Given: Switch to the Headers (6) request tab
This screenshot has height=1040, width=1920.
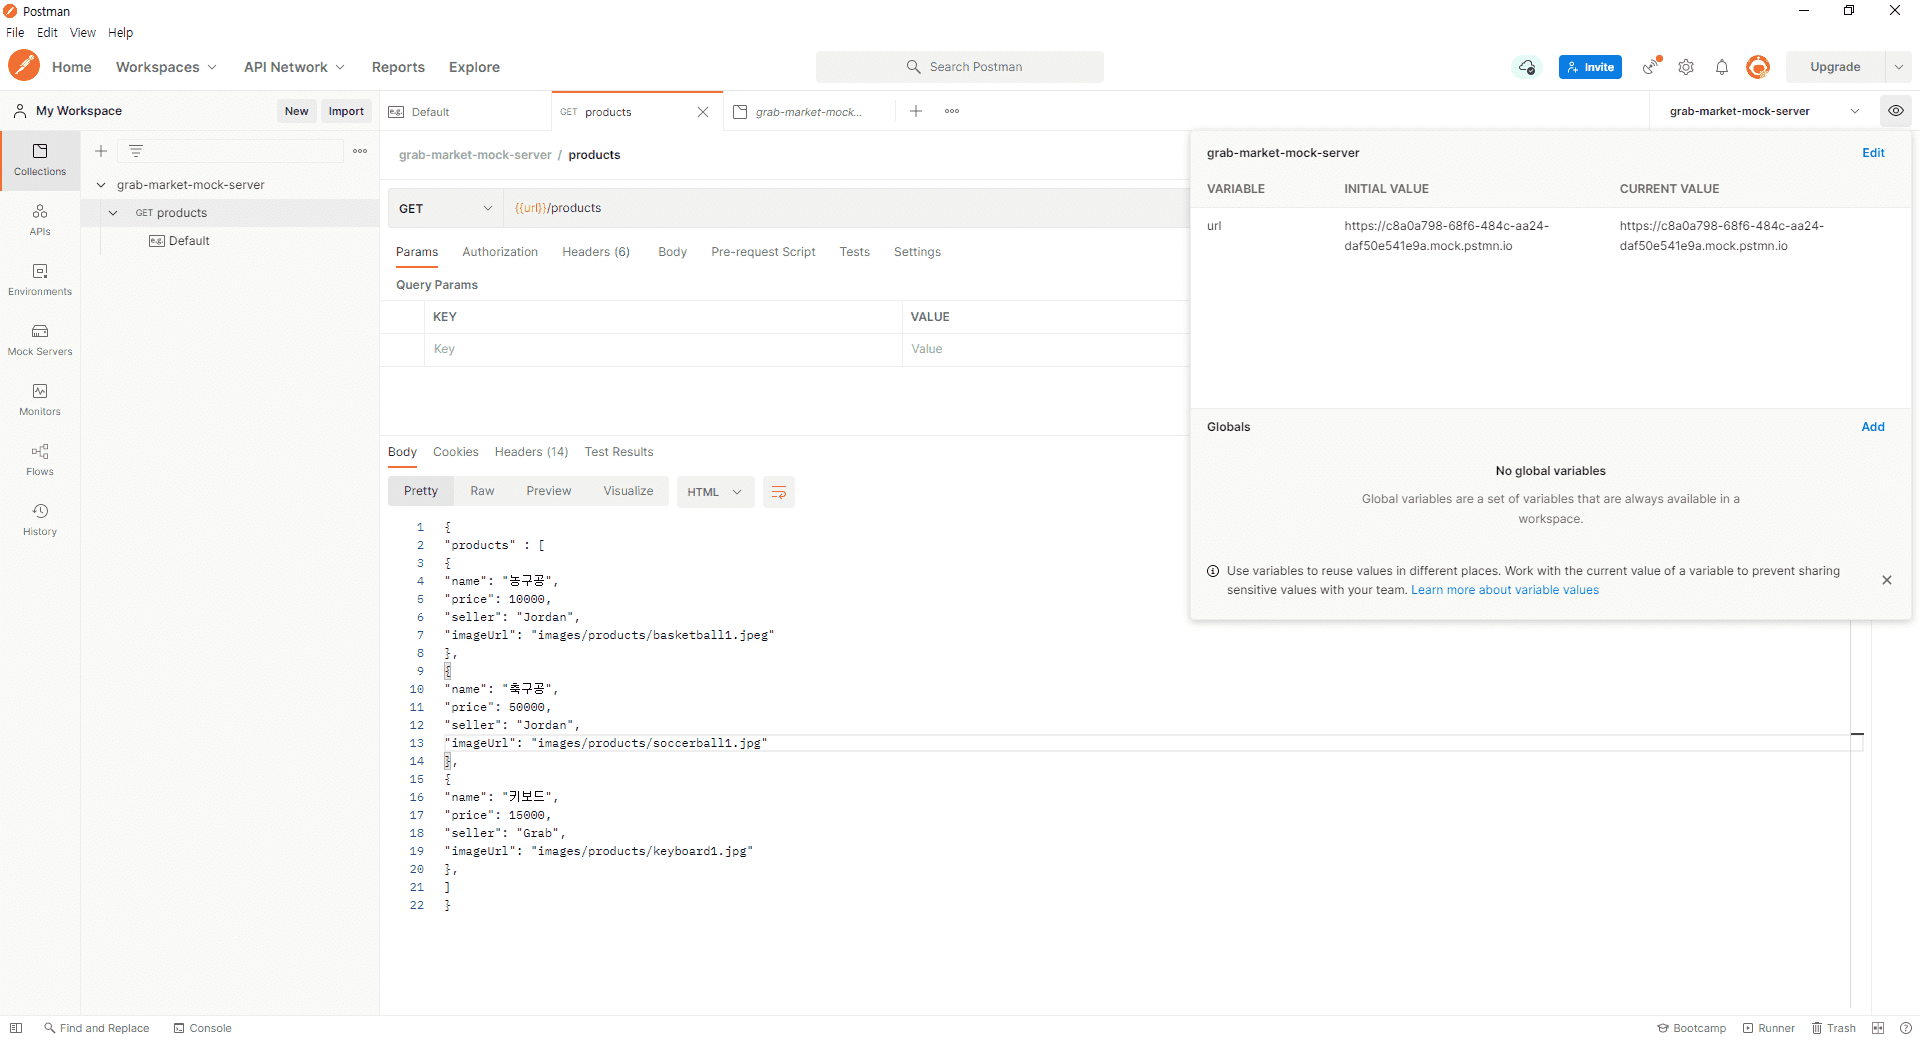Looking at the screenshot, I should coord(596,252).
